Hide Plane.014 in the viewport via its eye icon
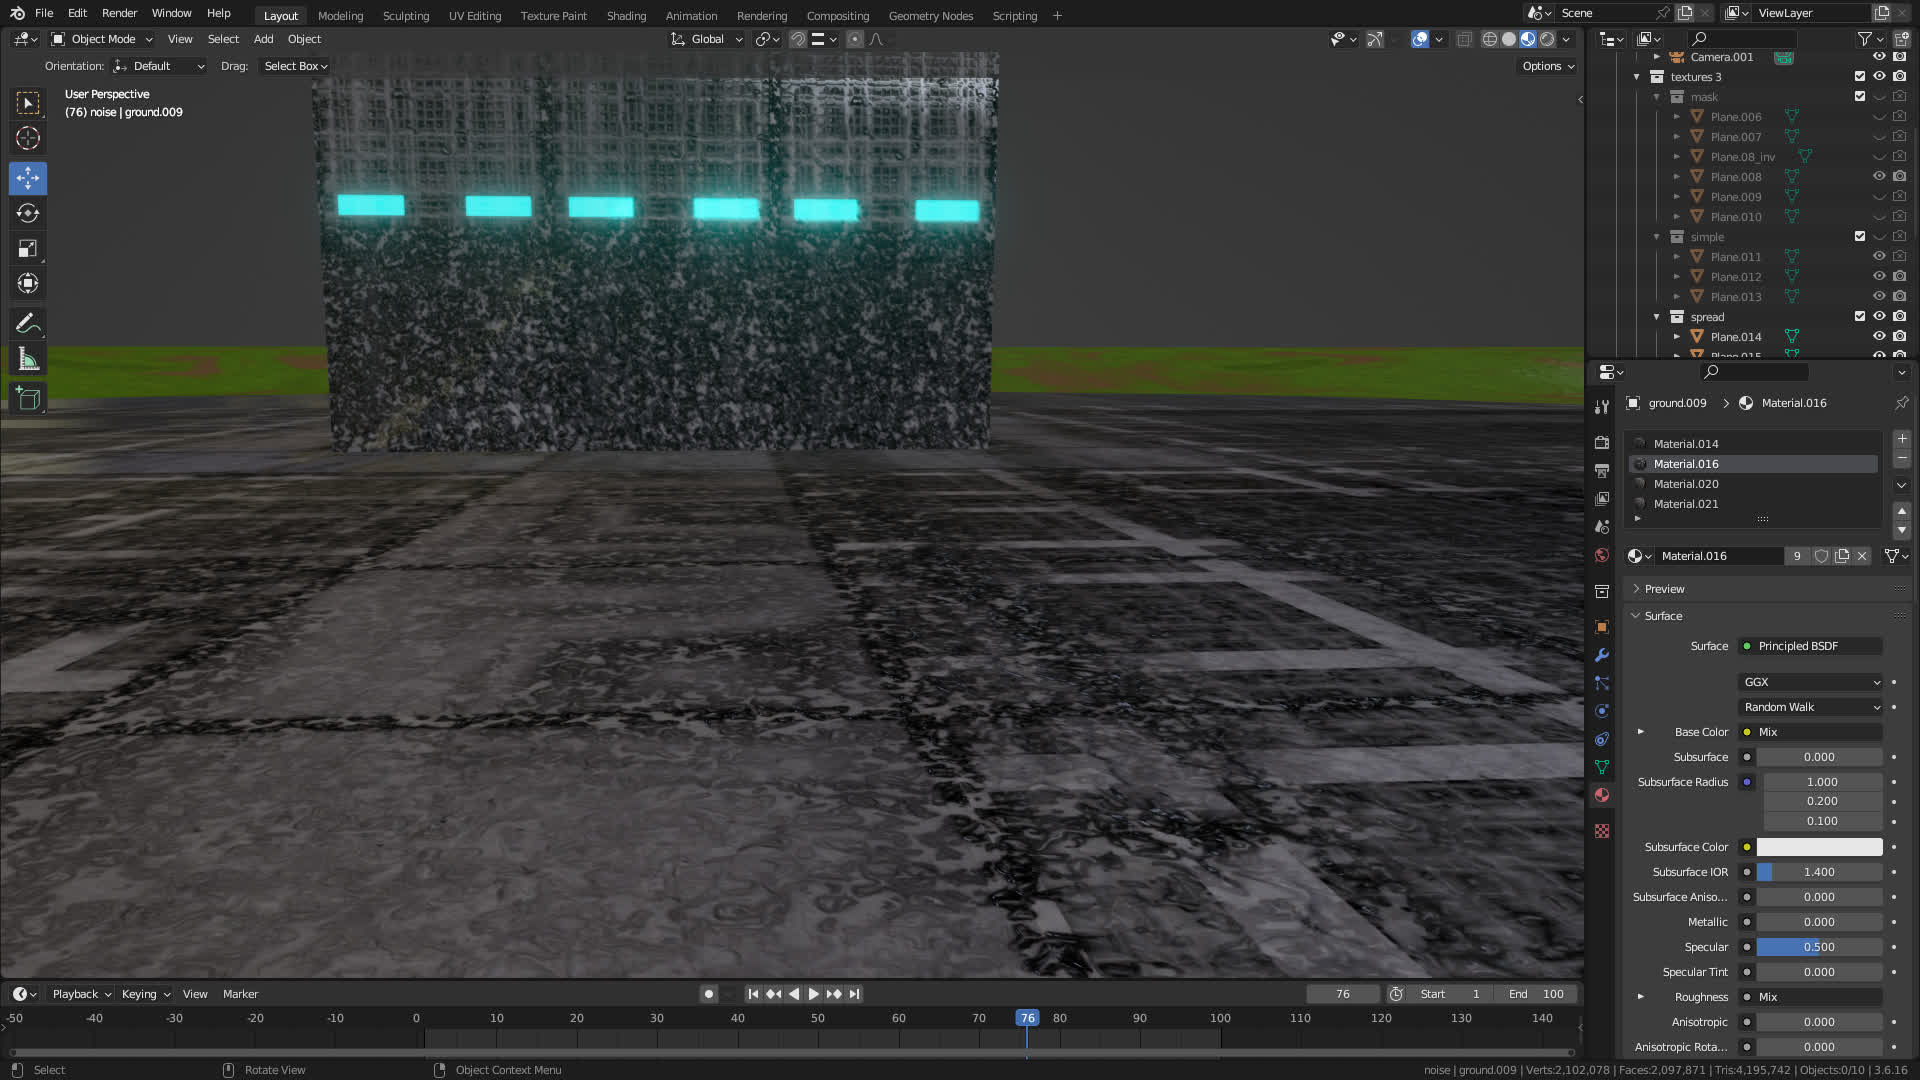Image resolution: width=1920 pixels, height=1080 pixels. click(1879, 337)
